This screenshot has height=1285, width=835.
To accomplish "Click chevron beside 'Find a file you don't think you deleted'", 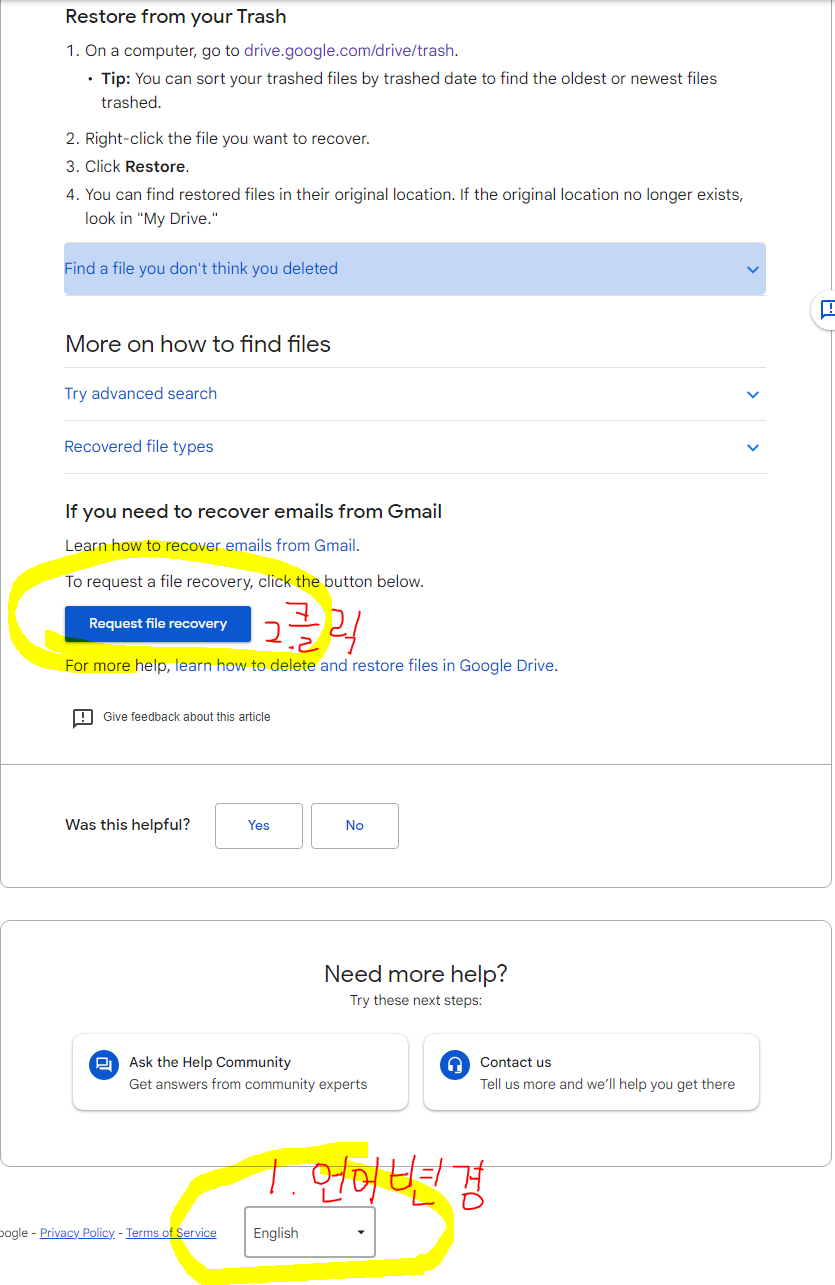I will 753,270.
